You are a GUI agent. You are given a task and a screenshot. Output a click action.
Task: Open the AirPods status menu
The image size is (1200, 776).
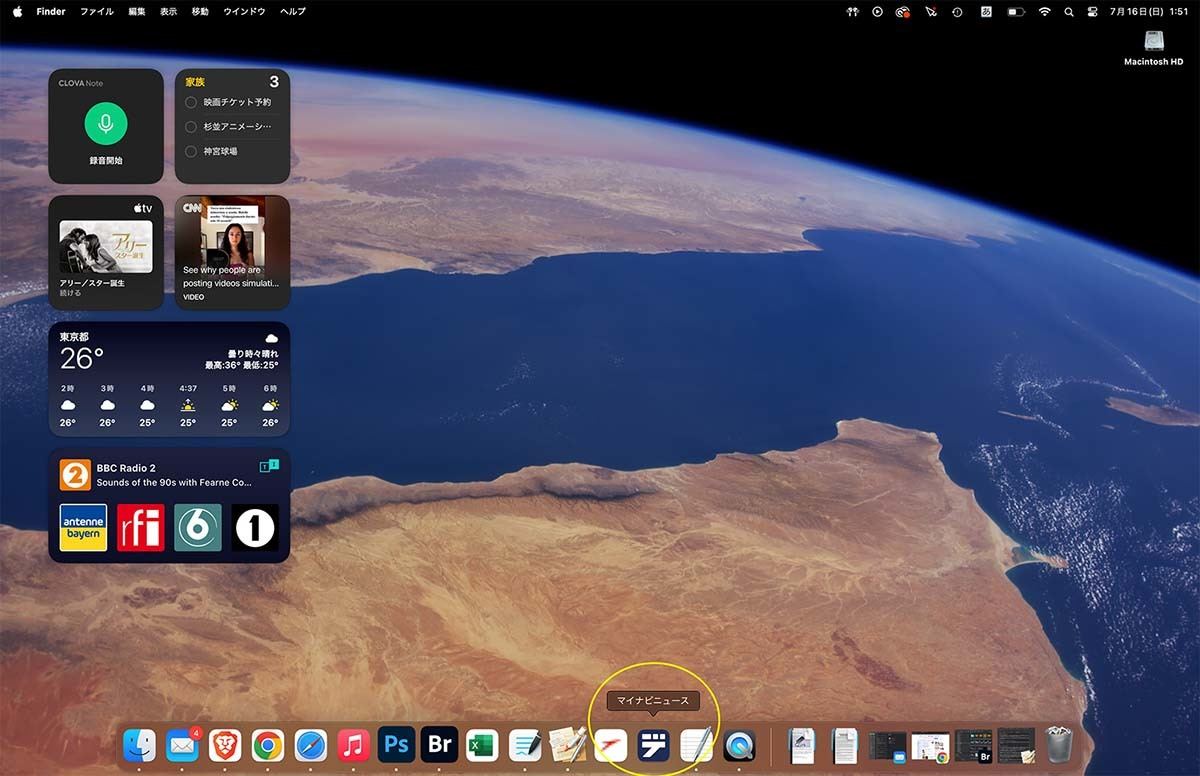(853, 12)
